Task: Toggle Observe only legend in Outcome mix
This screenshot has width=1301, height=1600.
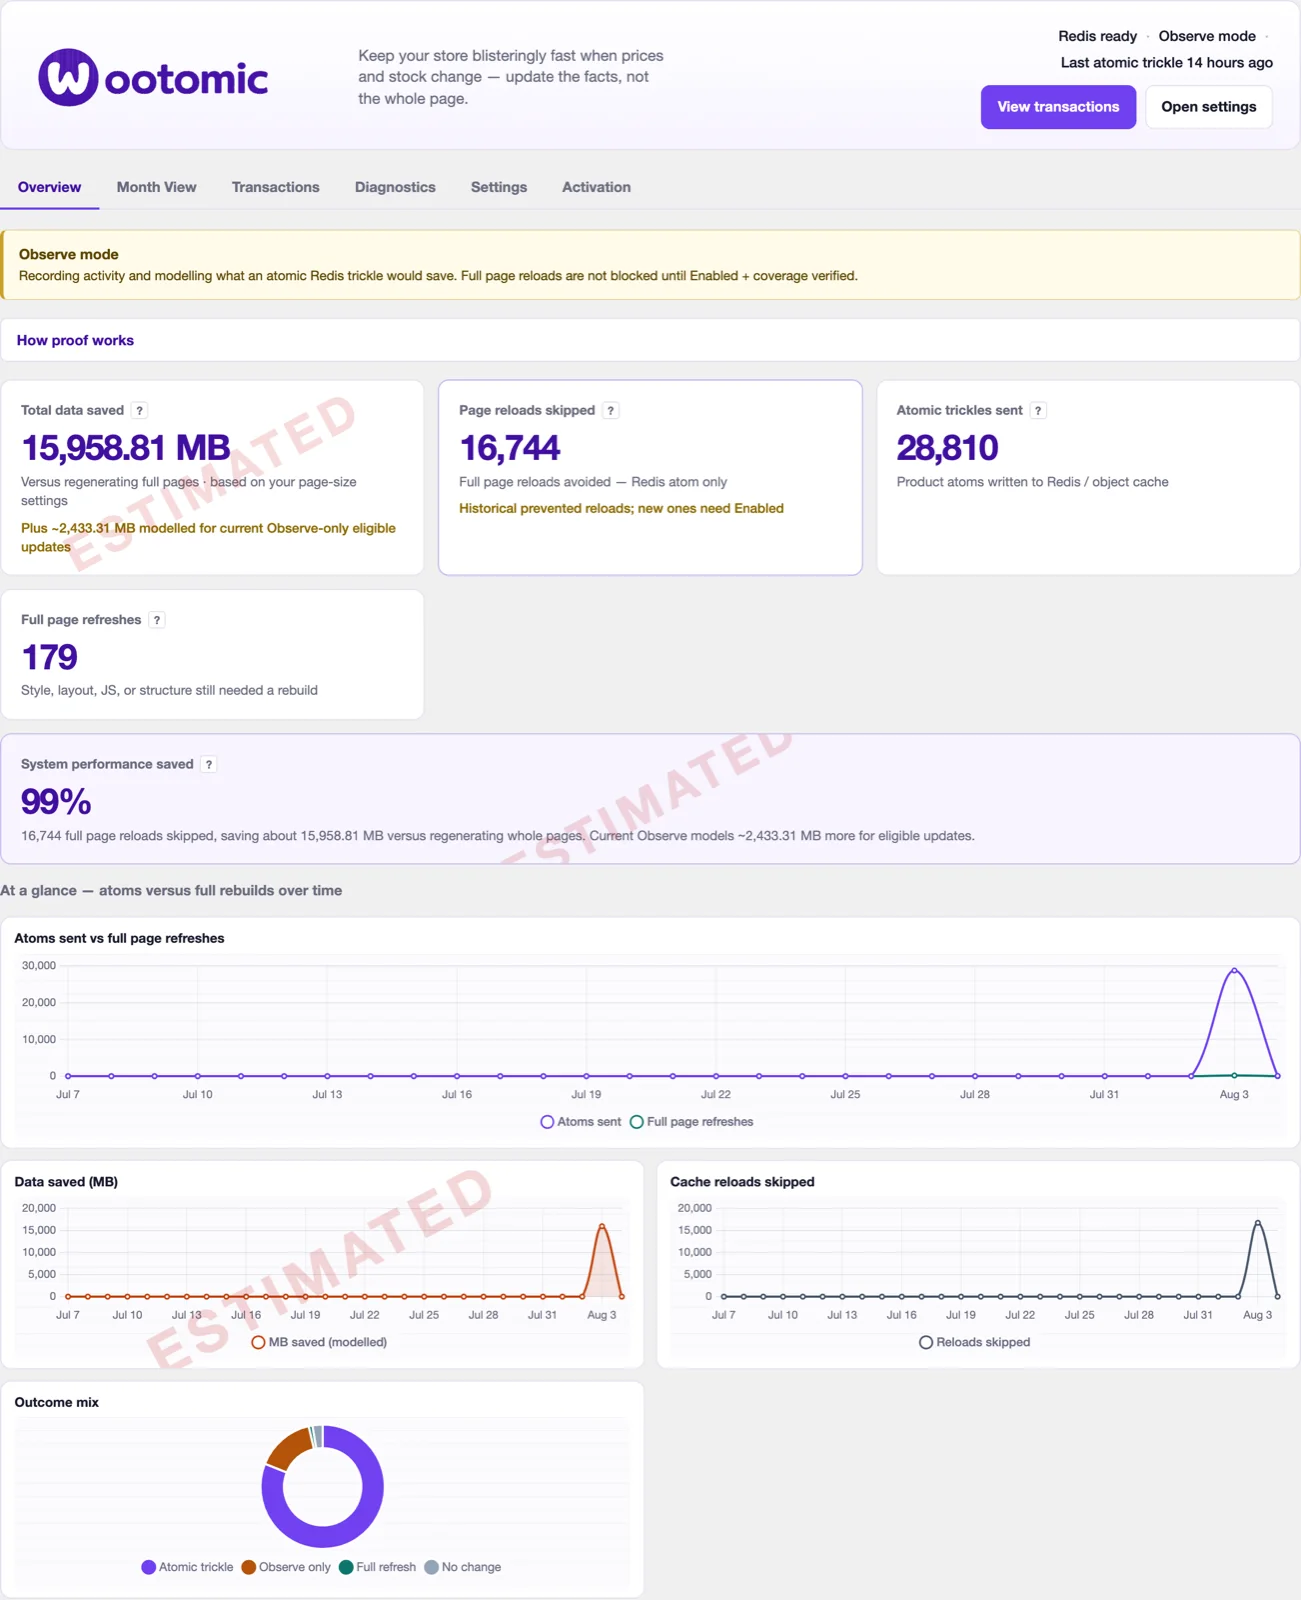Action: [286, 1567]
